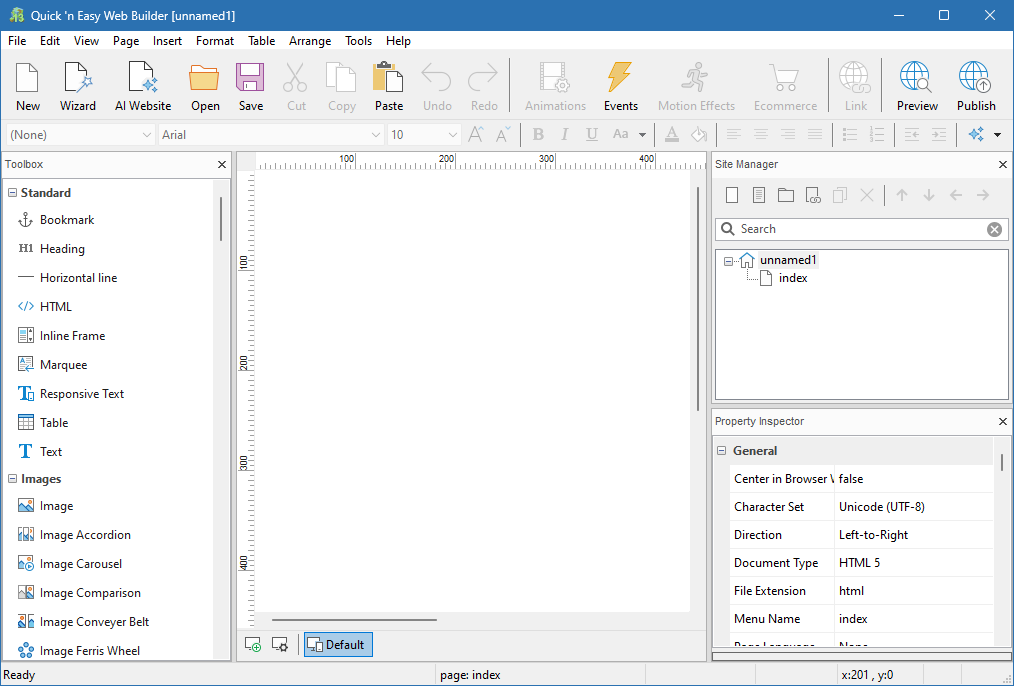The height and width of the screenshot is (686, 1014).
Task: Open Motion Effects tool
Action: point(696,87)
